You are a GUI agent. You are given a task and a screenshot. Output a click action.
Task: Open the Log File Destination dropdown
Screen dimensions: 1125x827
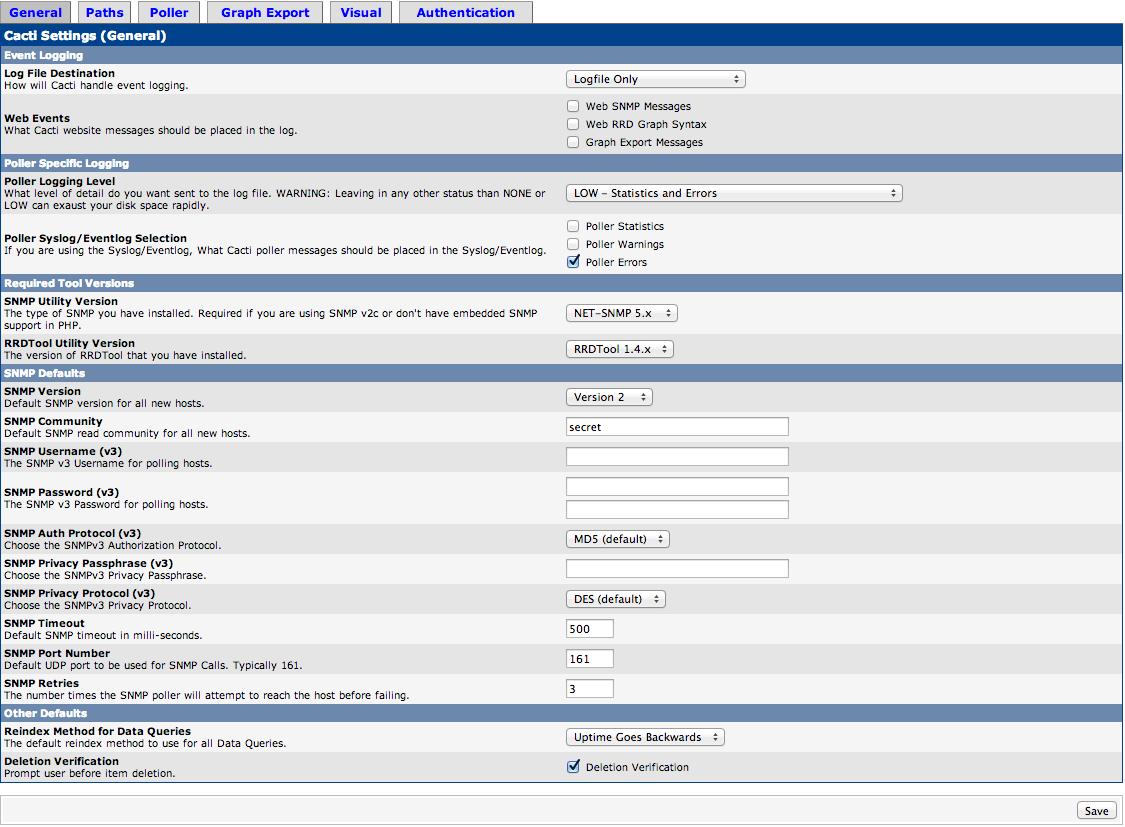click(x=656, y=79)
